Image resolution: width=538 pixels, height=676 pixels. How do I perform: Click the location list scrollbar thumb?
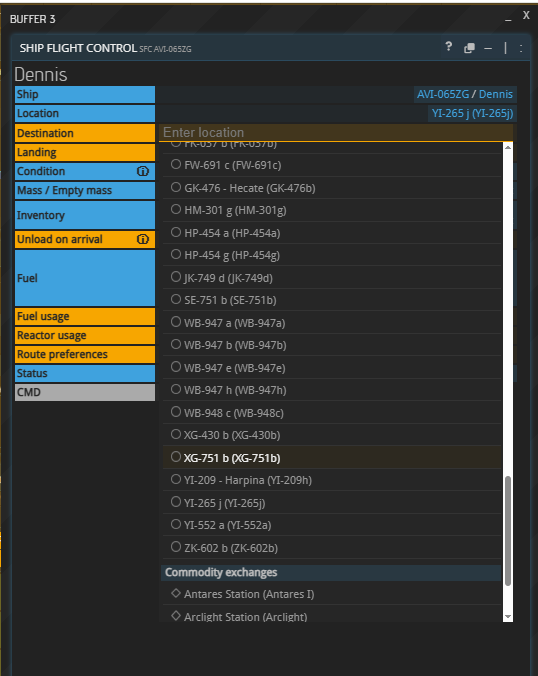508,531
